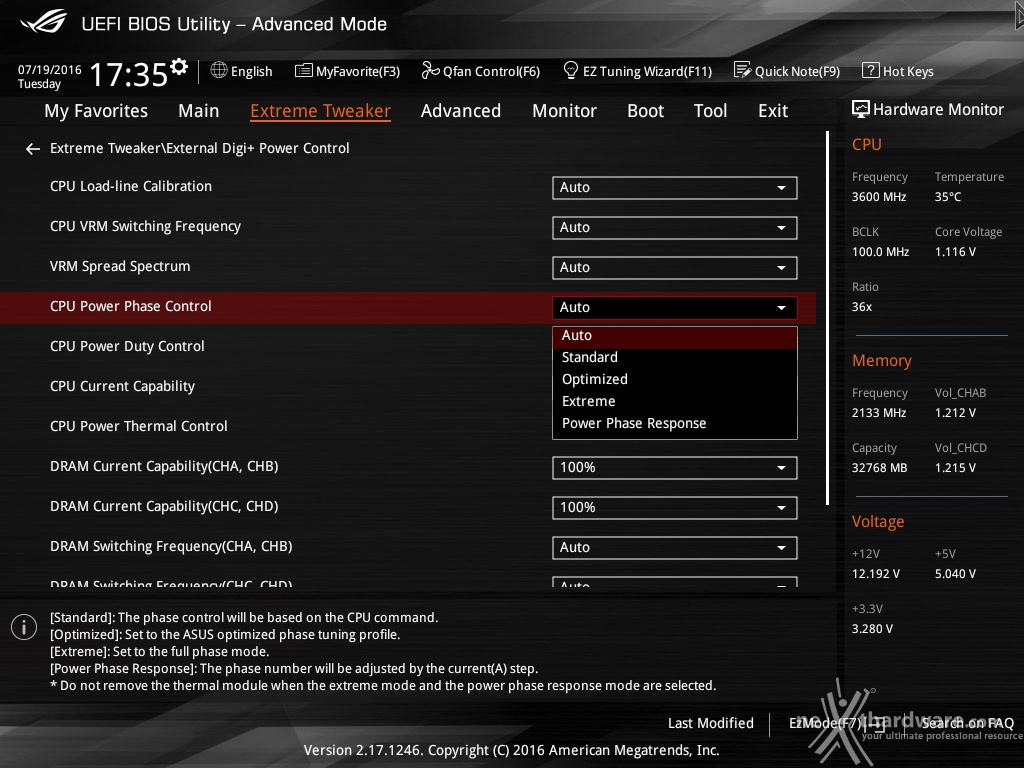The height and width of the screenshot is (768, 1024).
Task: Open CPU Load-line Calibration dropdown
Action: coord(675,187)
